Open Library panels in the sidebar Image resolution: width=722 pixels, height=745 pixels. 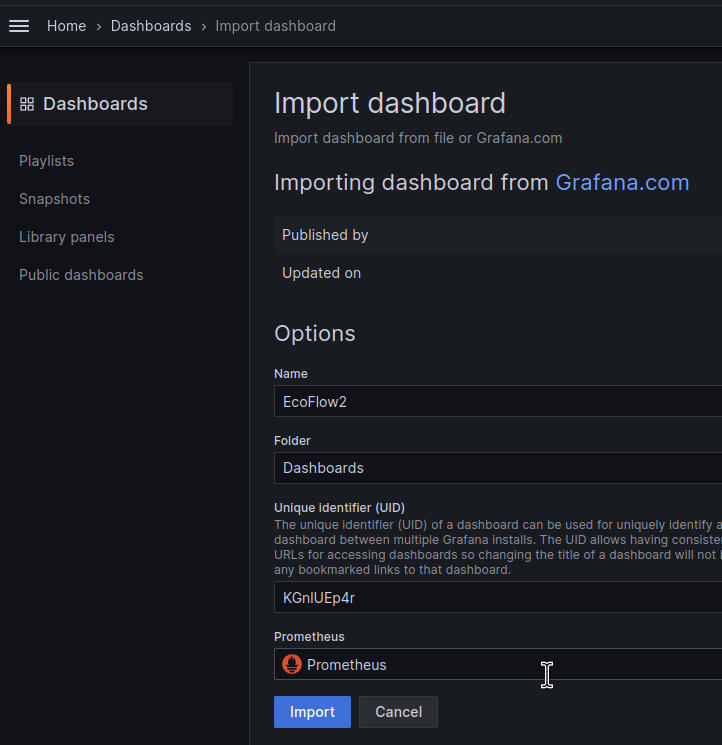66,237
